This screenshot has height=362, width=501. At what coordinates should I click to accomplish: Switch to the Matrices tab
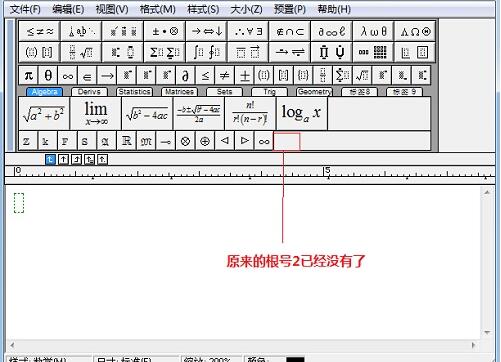tap(179, 92)
